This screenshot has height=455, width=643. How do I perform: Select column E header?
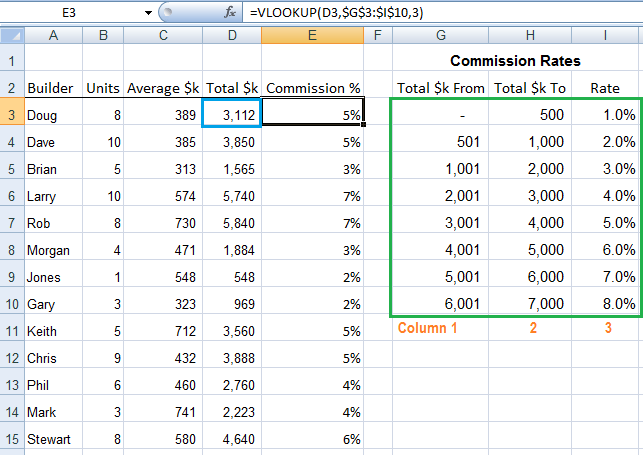click(312, 35)
